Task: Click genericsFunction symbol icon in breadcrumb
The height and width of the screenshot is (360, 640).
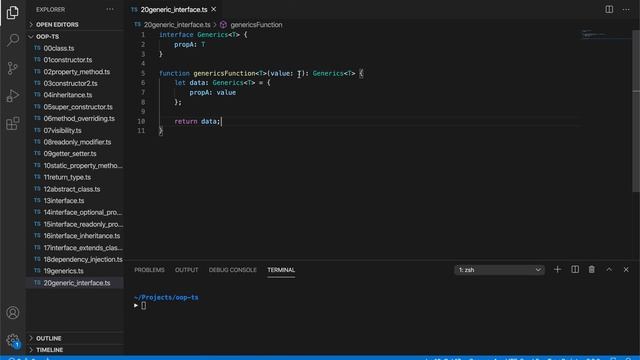Action: 223,25
